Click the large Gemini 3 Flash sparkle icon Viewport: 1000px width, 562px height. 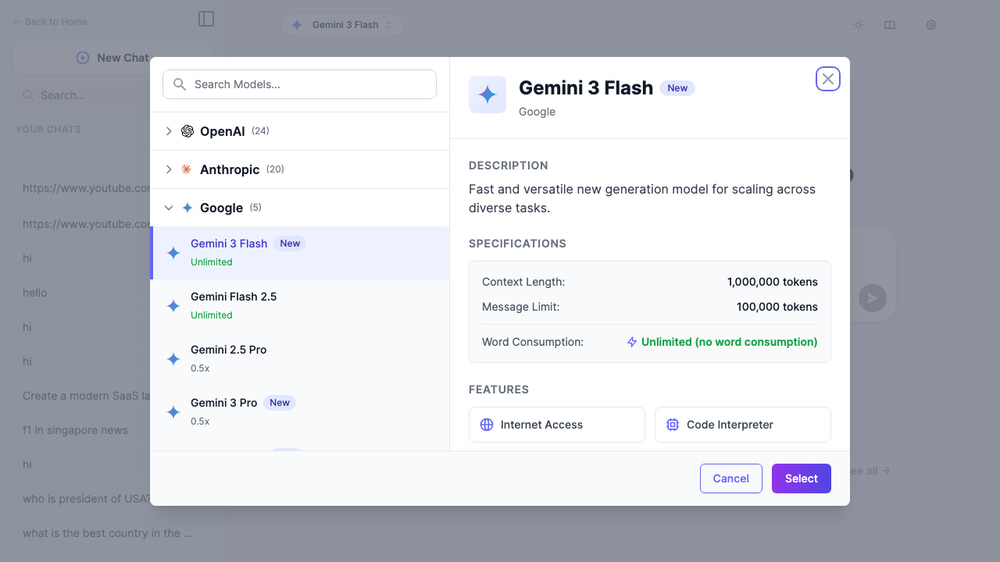pos(487,95)
